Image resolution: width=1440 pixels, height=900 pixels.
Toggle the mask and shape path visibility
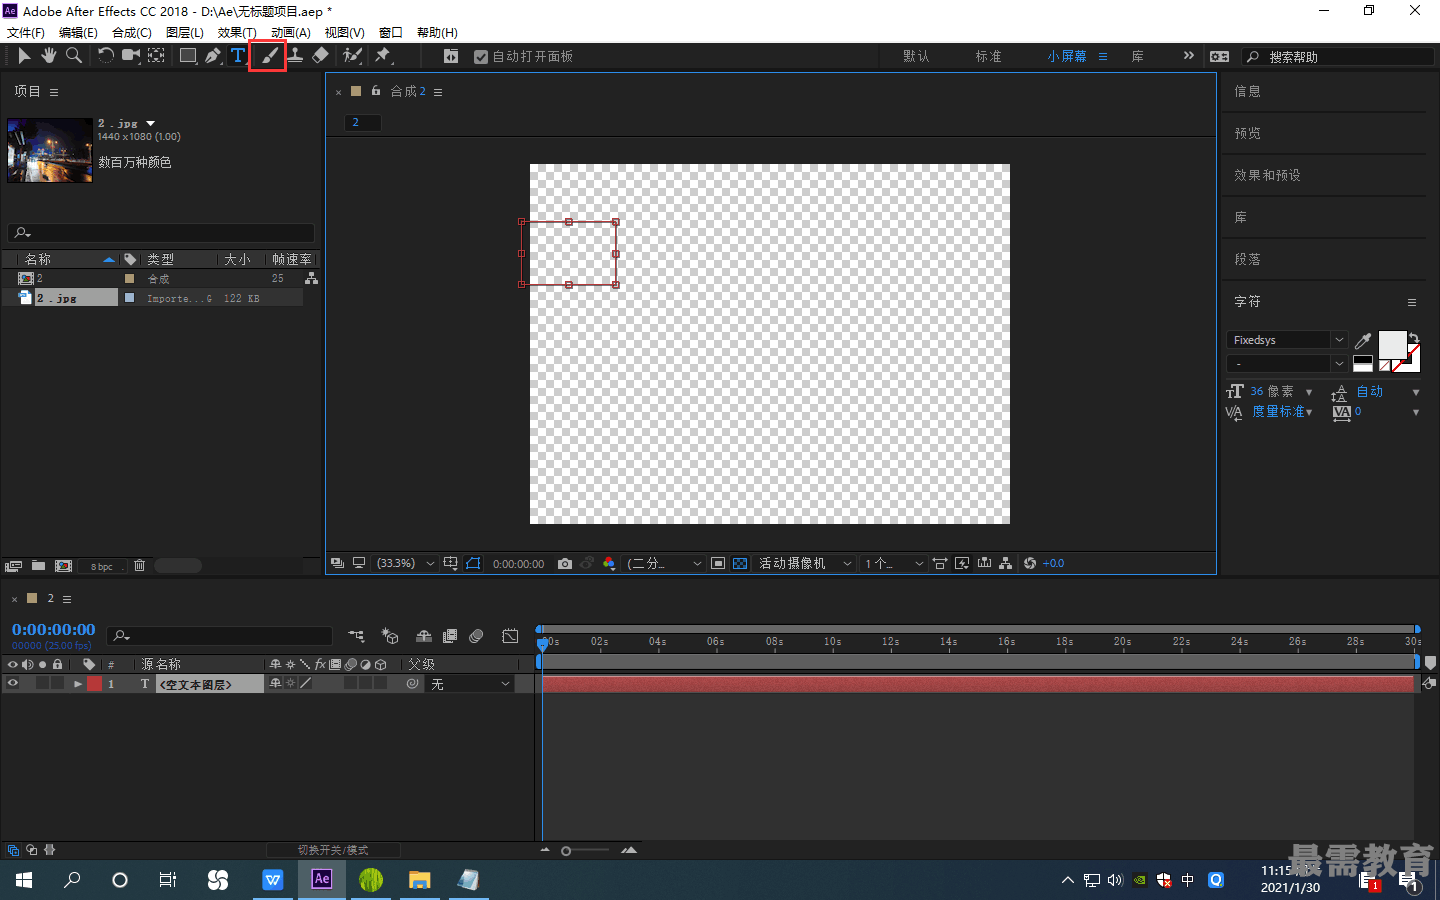pos(474,564)
